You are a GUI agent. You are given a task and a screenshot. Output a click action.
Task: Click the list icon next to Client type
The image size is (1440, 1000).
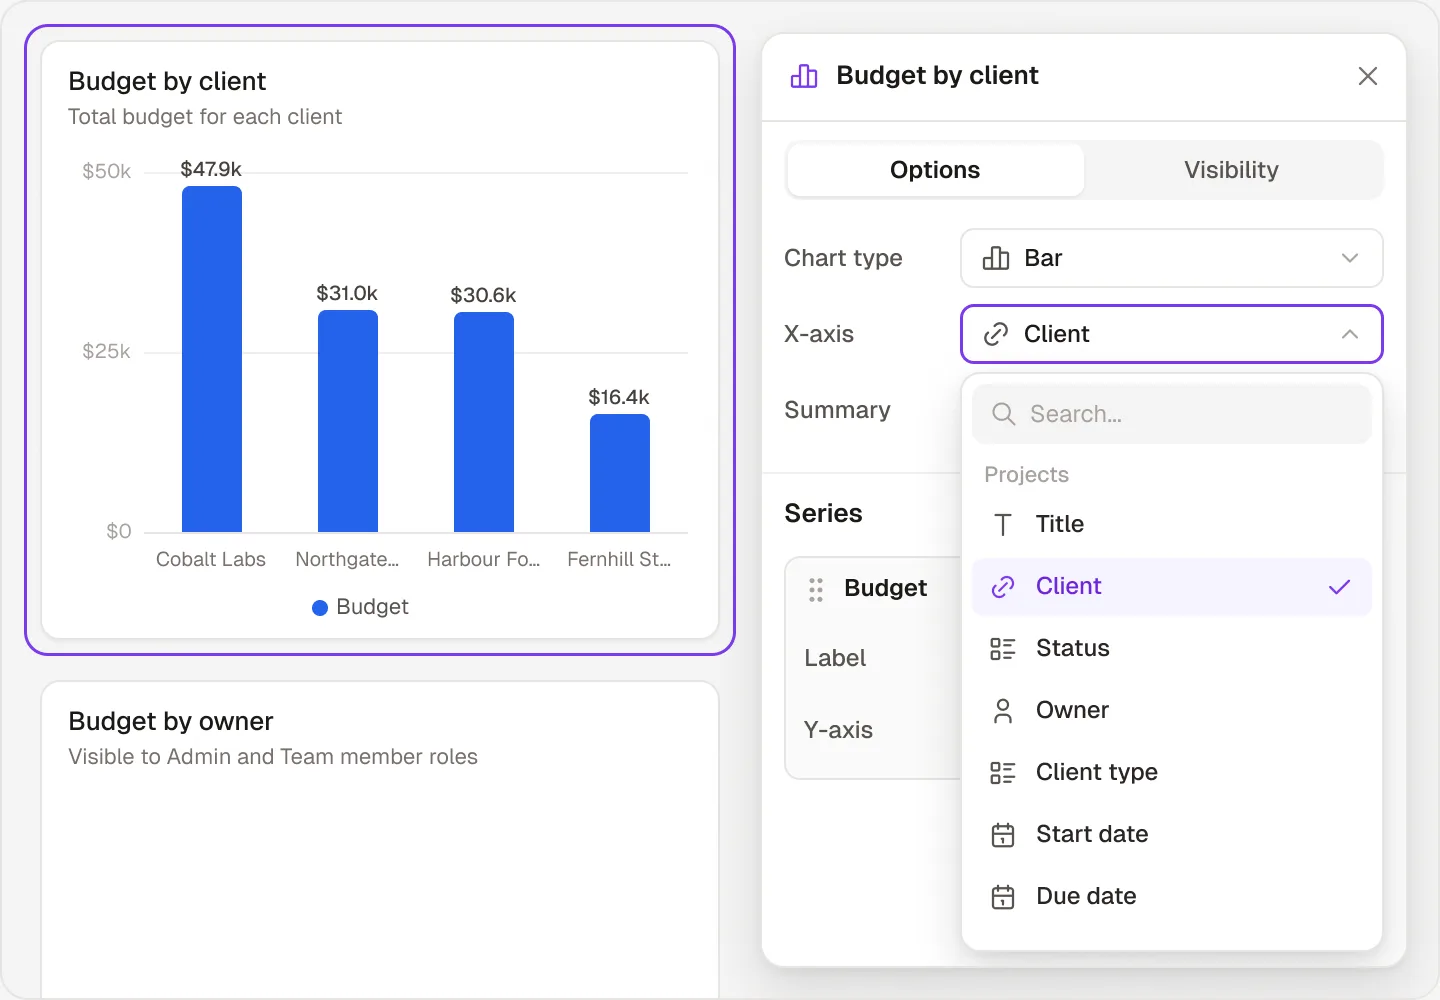[x=1003, y=773]
